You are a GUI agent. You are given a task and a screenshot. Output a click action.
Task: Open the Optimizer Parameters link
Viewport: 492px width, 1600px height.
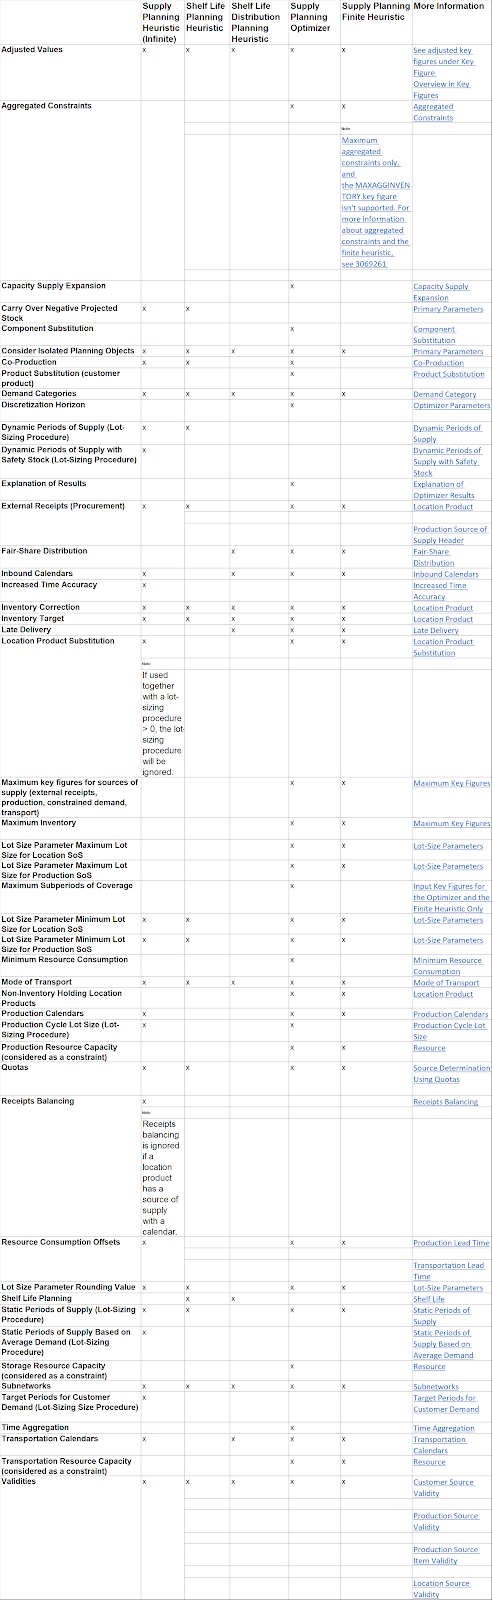[x=452, y=405]
